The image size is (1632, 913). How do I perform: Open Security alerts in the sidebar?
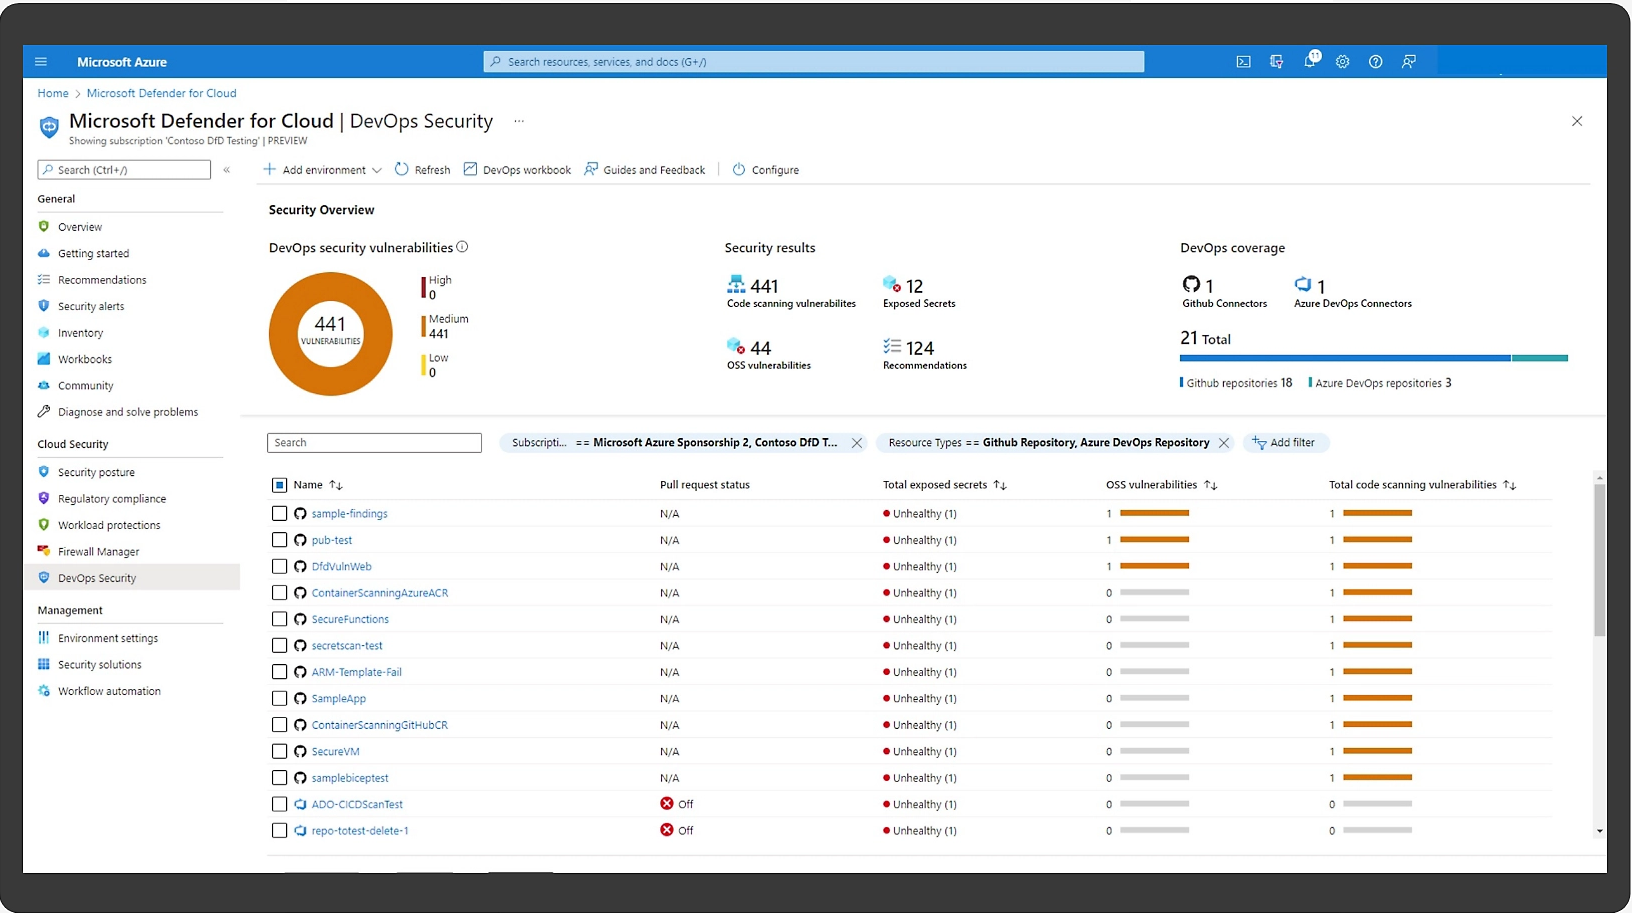[91, 306]
